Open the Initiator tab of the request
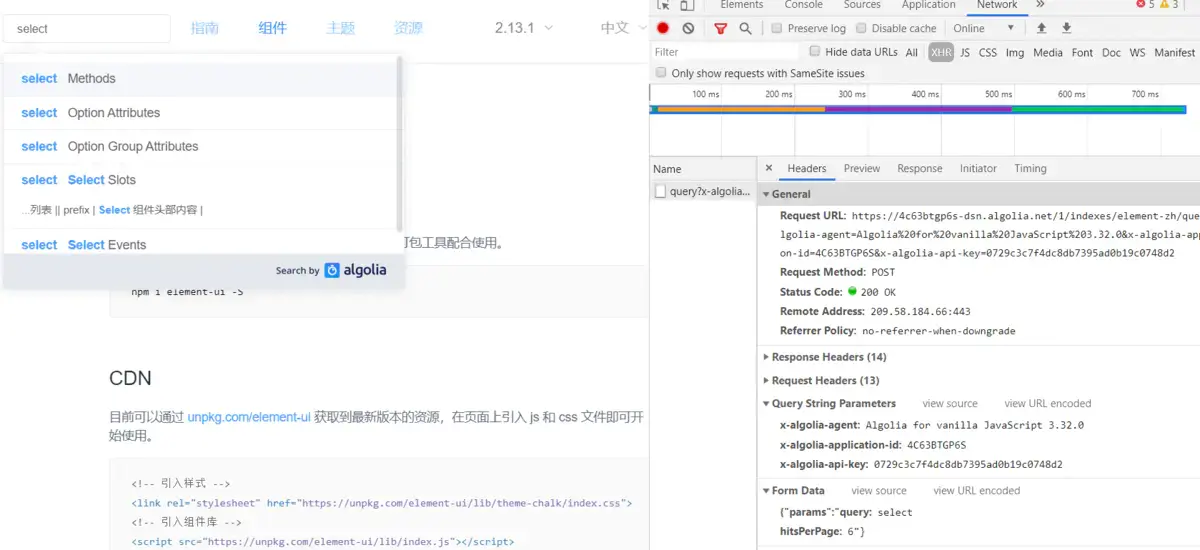 click(978, 168)
